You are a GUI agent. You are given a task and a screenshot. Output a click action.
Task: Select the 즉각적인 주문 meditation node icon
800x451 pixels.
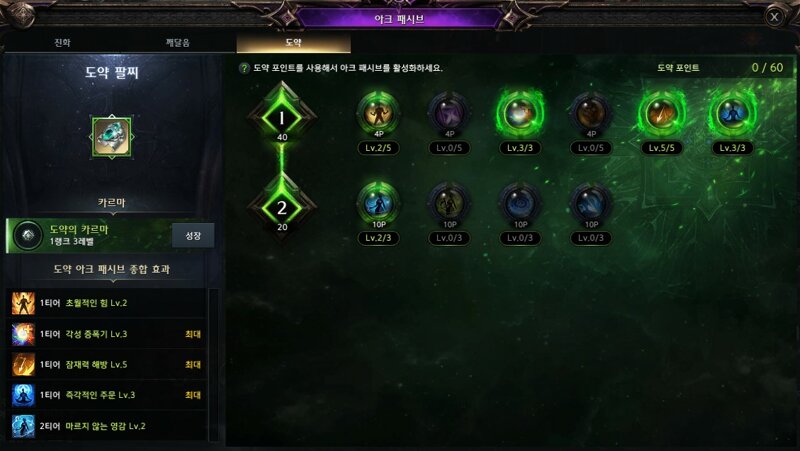tap(732, 113)
